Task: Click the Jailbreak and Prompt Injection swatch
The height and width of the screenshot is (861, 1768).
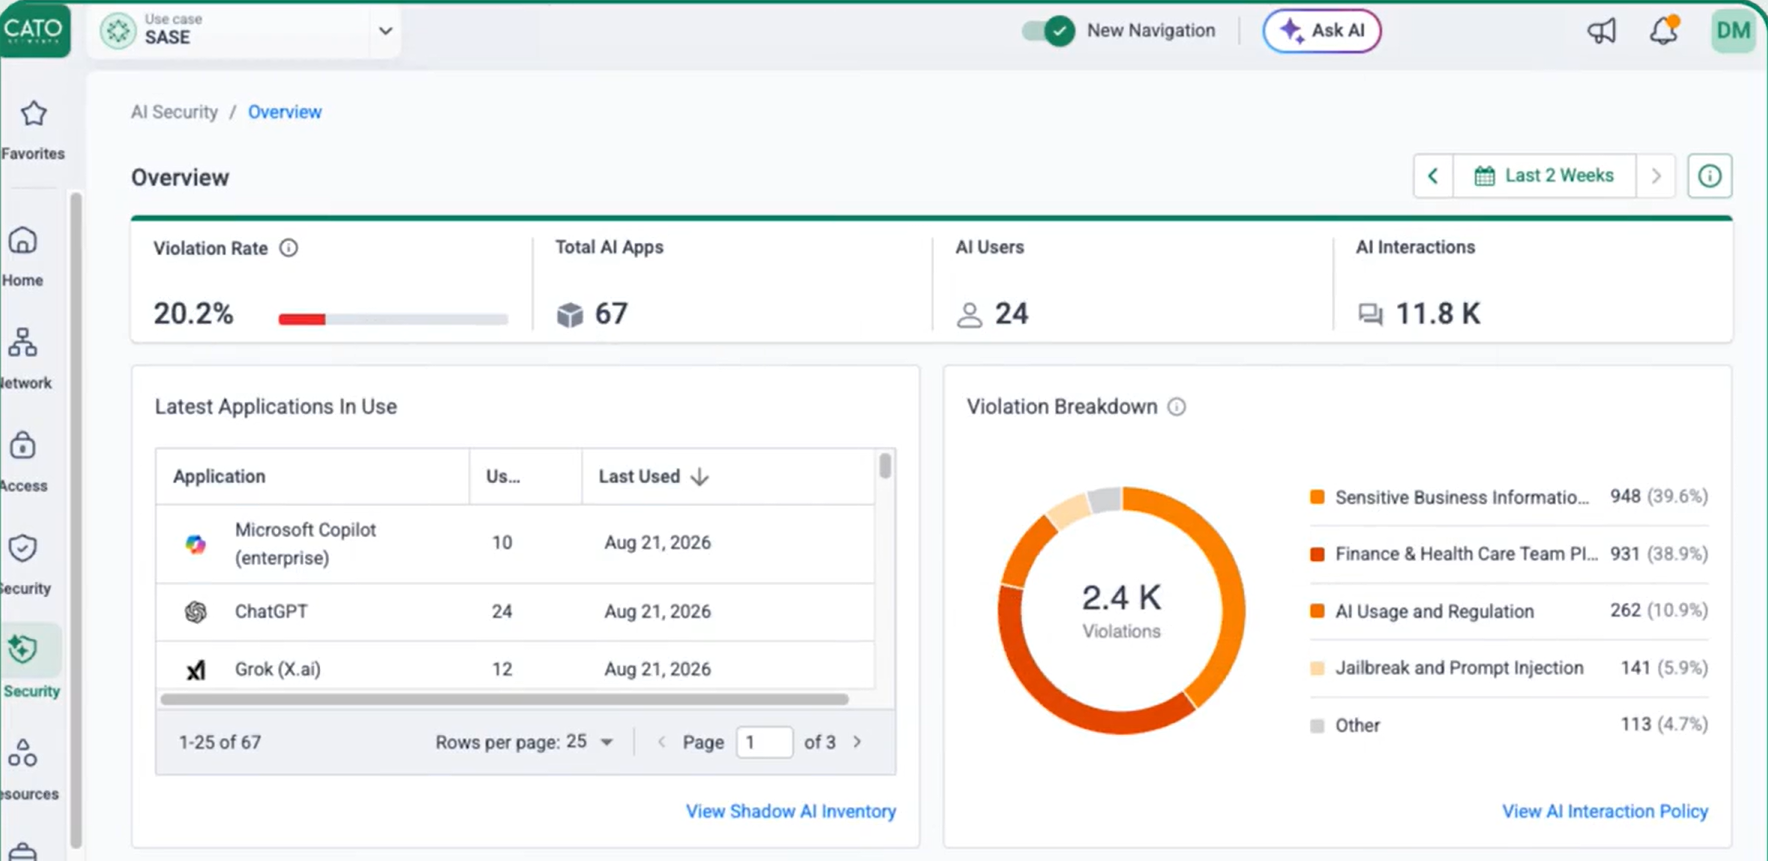Action: [x=1317, y=668]
